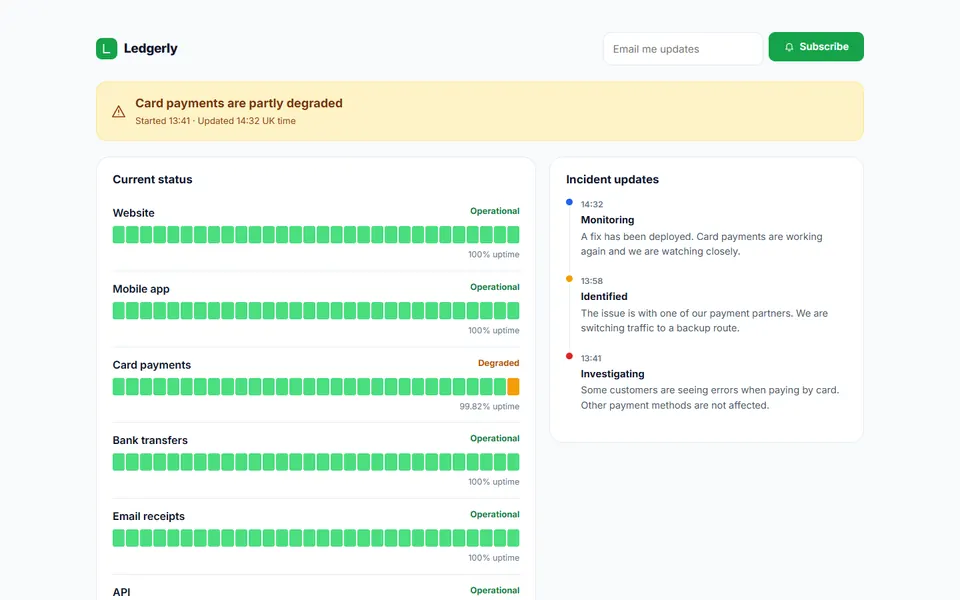Screen dimensions: 960x600
Task: Click the Investigating update title
Action: 612,373
